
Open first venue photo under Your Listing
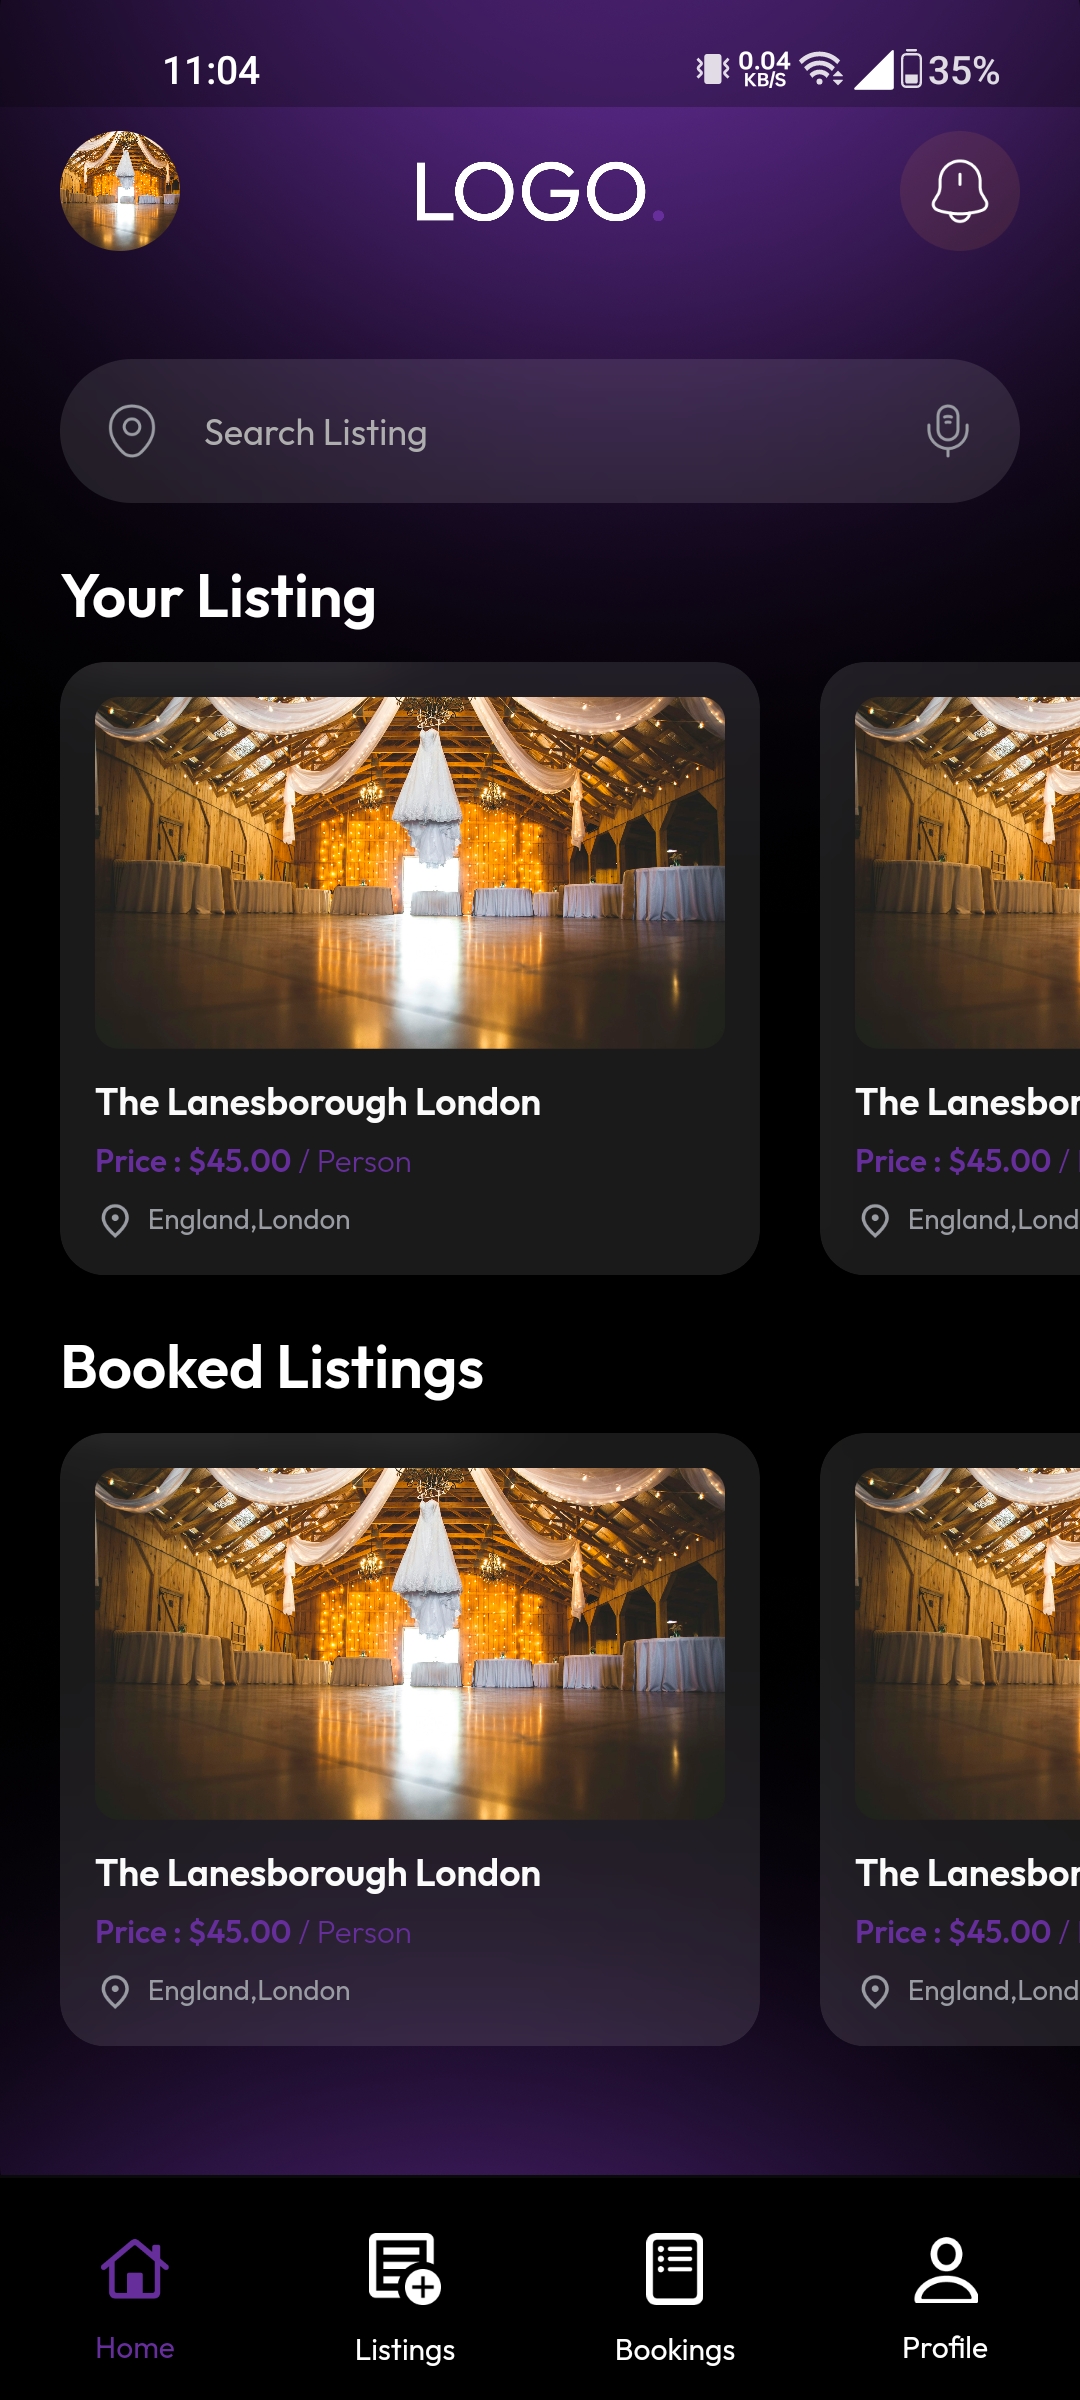[x=410, y=872]
